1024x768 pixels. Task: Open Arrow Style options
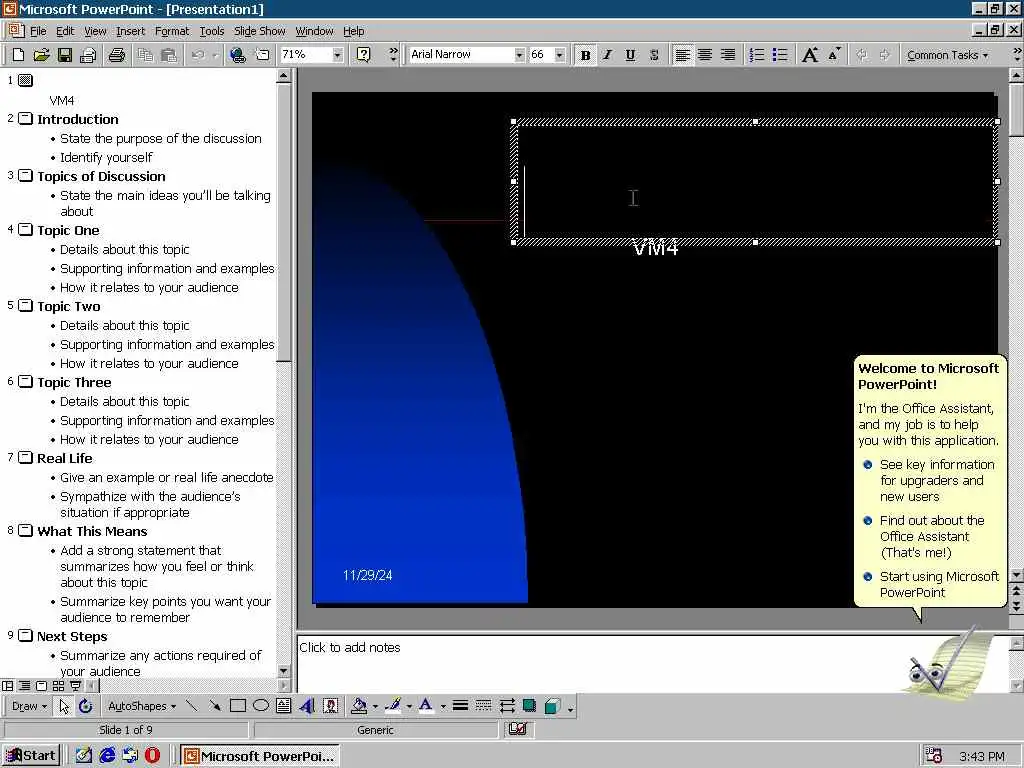pyautogui.click(x=507, y=706)
